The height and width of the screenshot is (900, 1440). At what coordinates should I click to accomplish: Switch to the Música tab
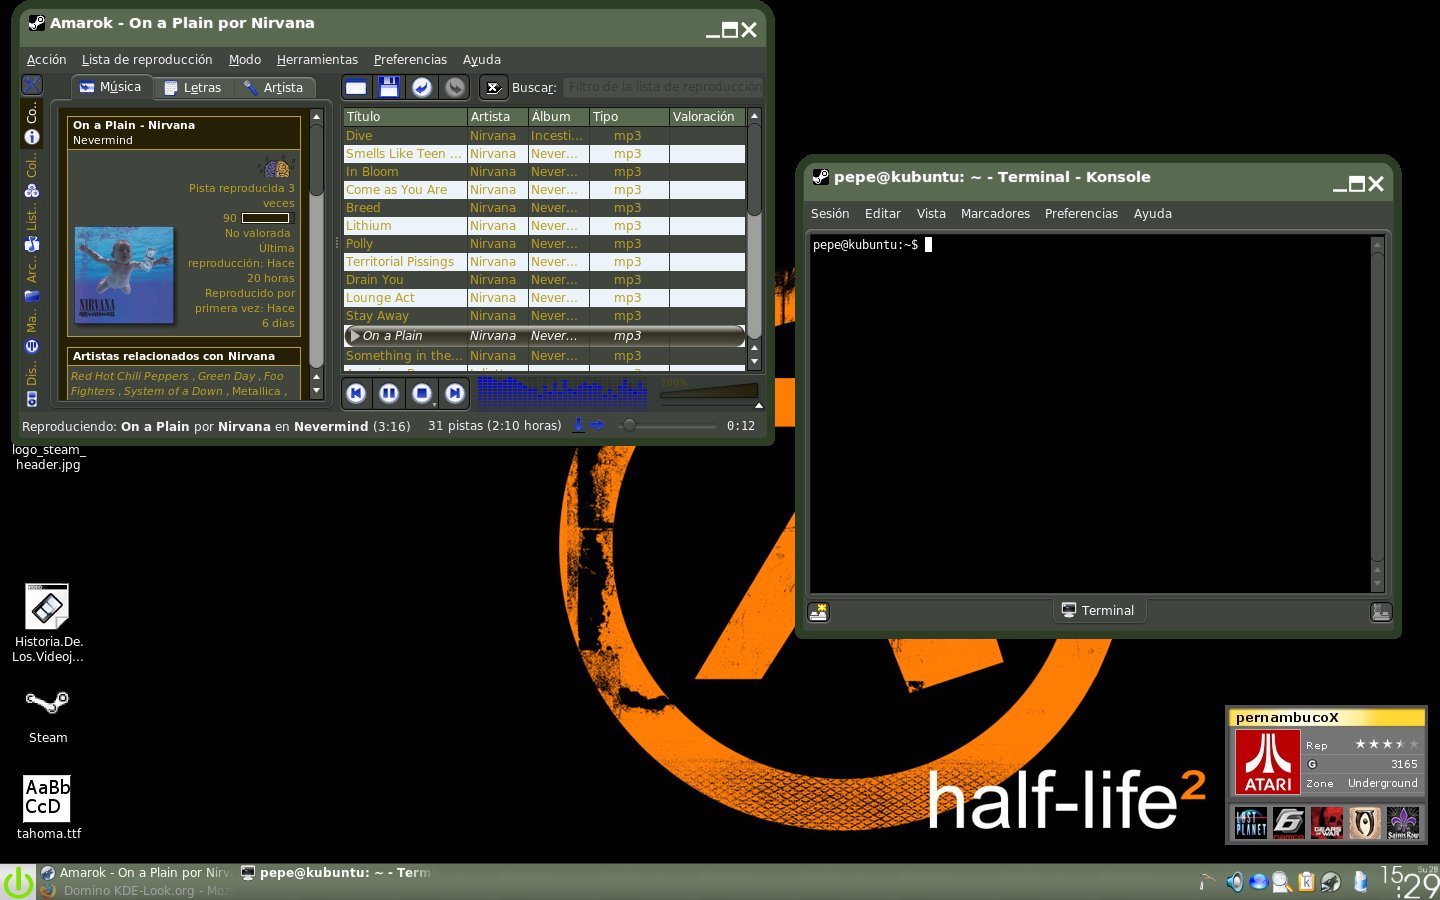[111, 87]
